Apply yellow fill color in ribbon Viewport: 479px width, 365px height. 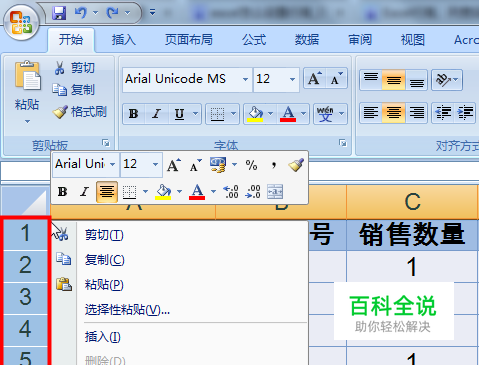point(255,114)
